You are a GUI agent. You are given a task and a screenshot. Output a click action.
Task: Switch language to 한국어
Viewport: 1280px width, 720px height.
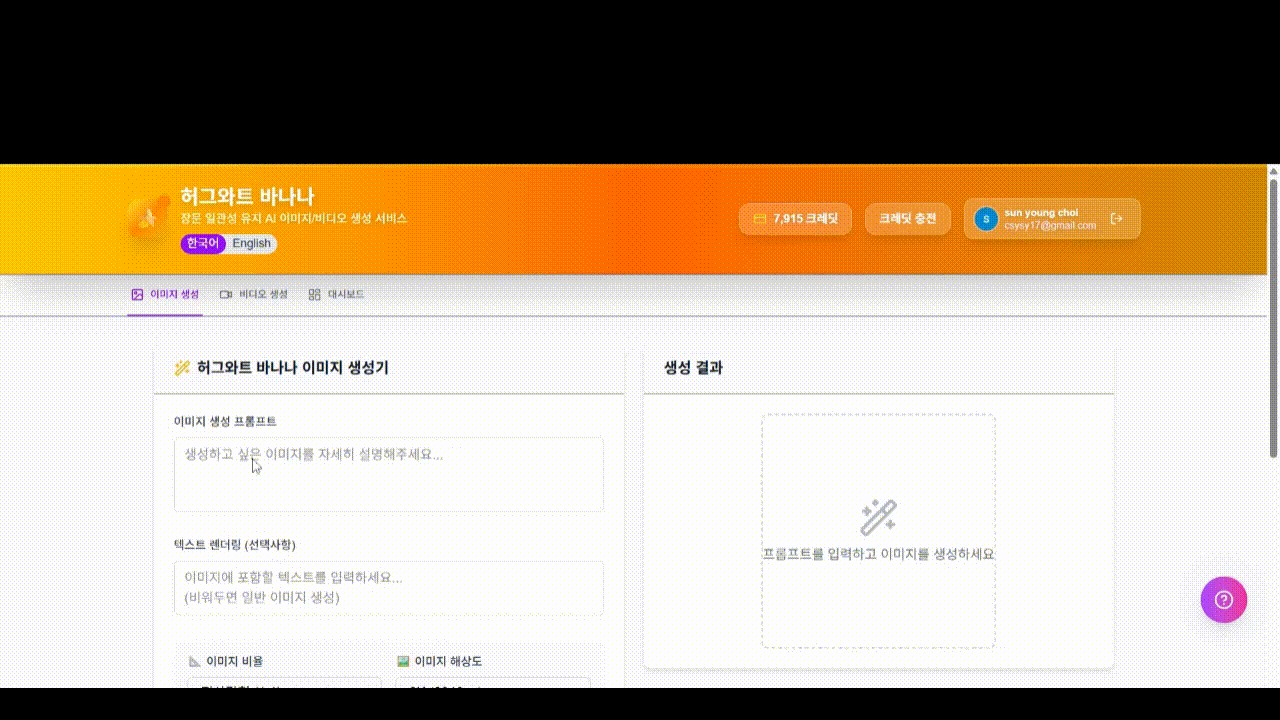coord(203,243)
